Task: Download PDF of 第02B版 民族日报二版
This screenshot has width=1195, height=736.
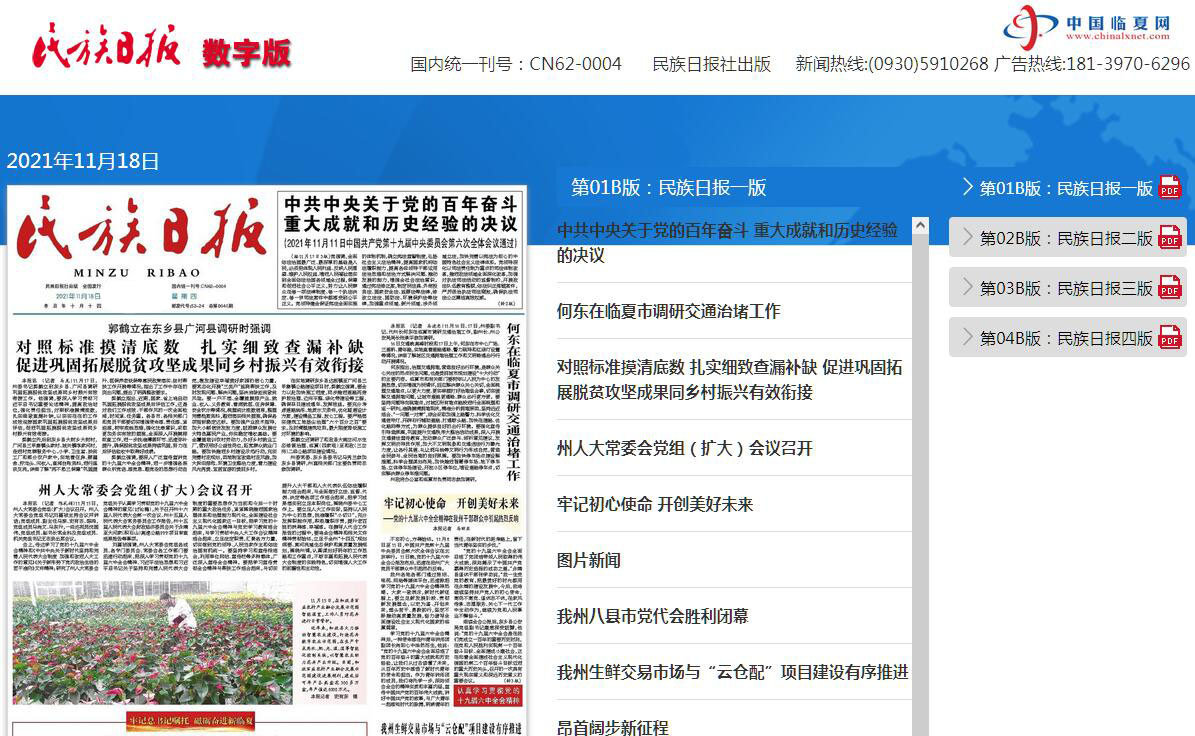Action: point(1169,237)
